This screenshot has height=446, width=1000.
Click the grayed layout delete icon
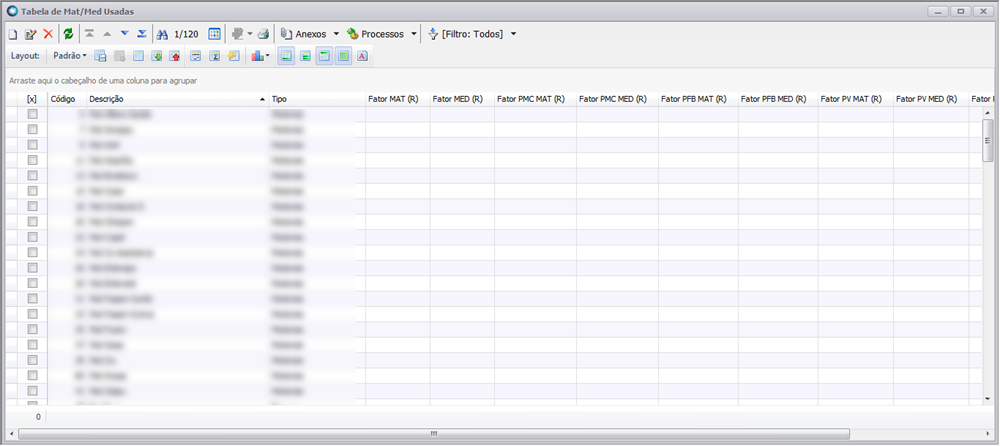pos(119,56)
